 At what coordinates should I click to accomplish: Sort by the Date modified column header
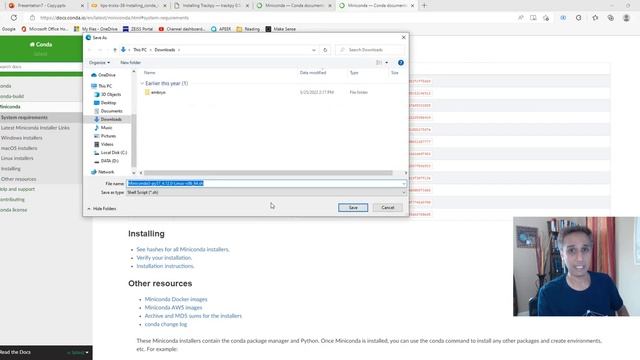pyautogui.click(x=313, y=73)
